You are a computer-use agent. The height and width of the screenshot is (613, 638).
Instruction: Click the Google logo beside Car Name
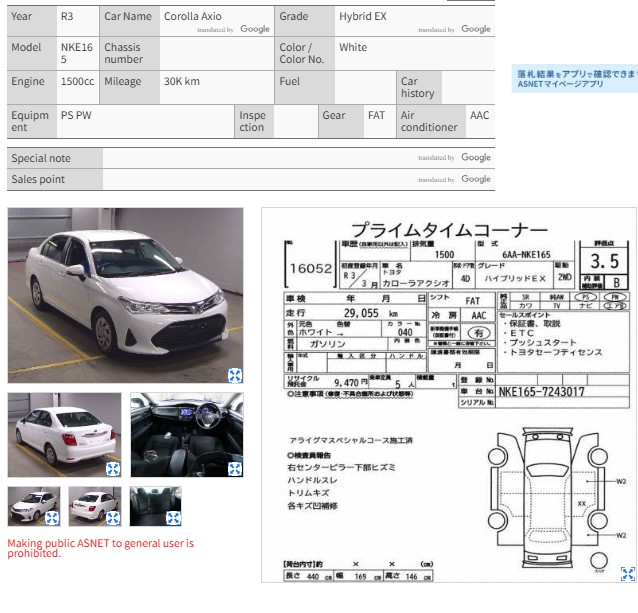(255, 29)
